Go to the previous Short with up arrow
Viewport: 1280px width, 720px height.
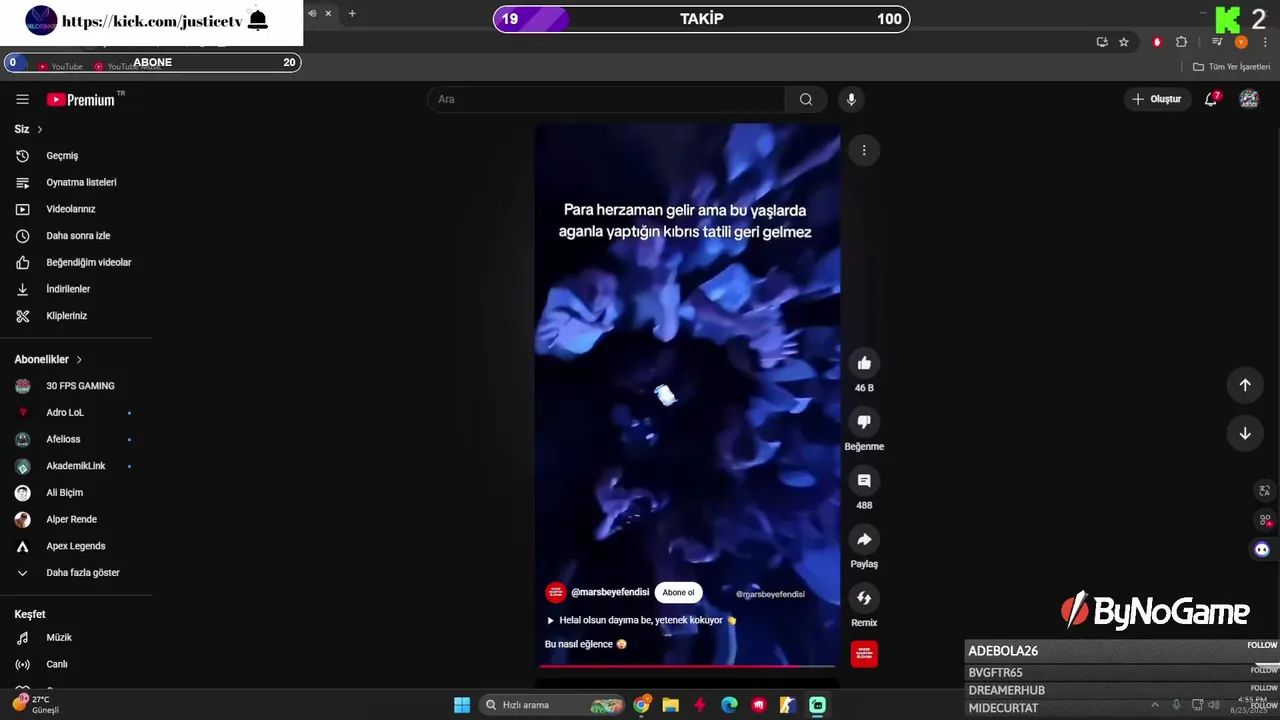[x=1245, y=385]
